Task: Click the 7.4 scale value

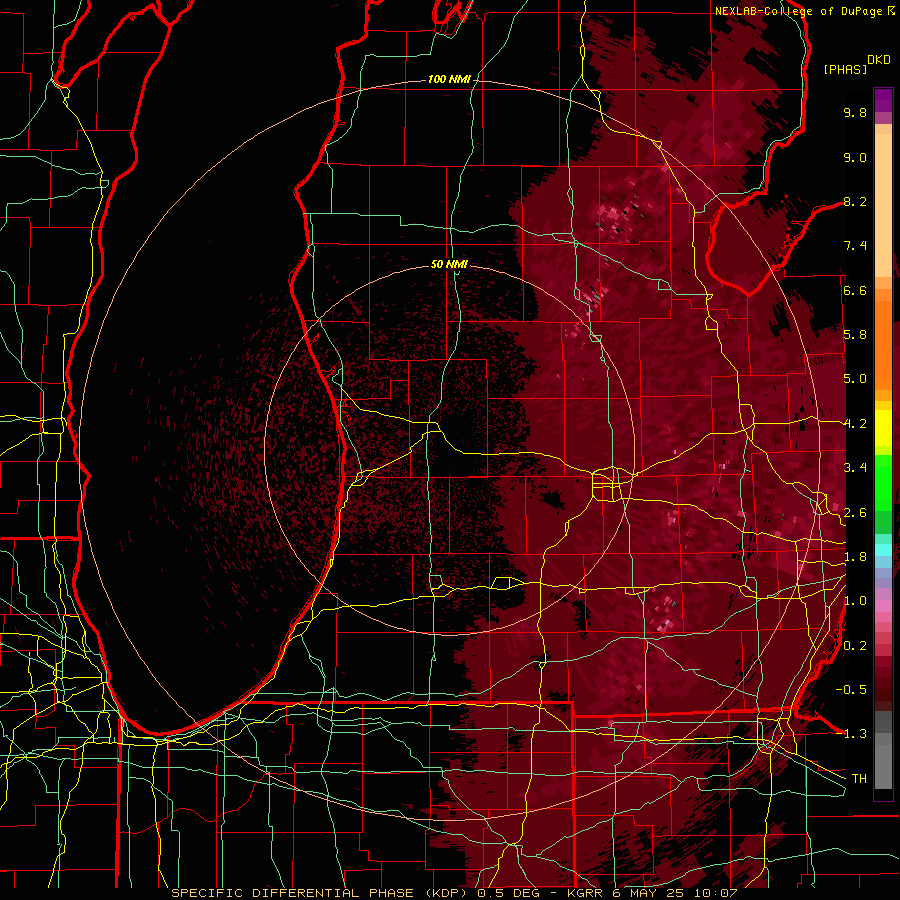Action: pyautogui.click(x=855, y=246)
